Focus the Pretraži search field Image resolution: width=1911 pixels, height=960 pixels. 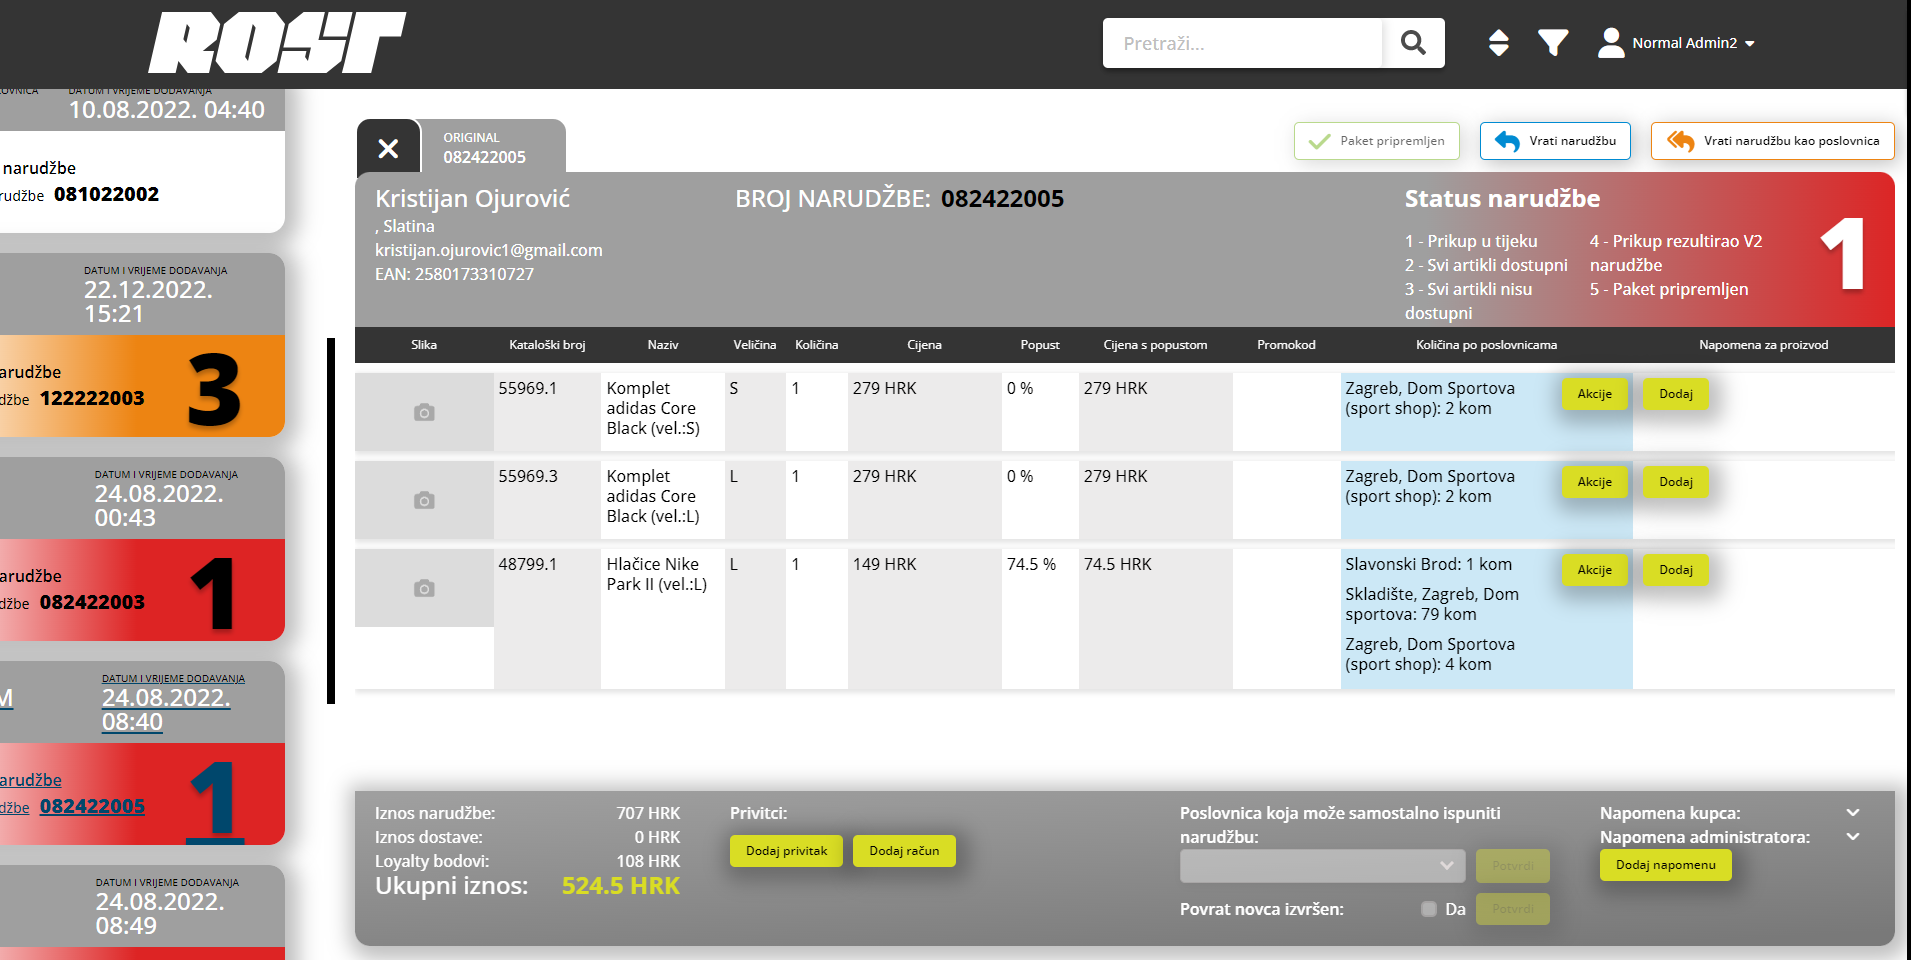click(1242, 43)
